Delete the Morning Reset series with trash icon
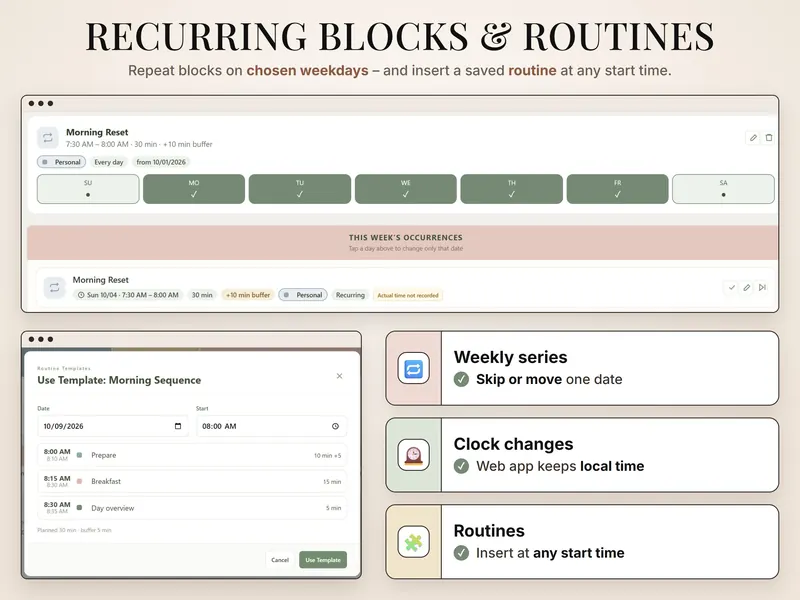The image size is (800, 600). click(769, 138)
